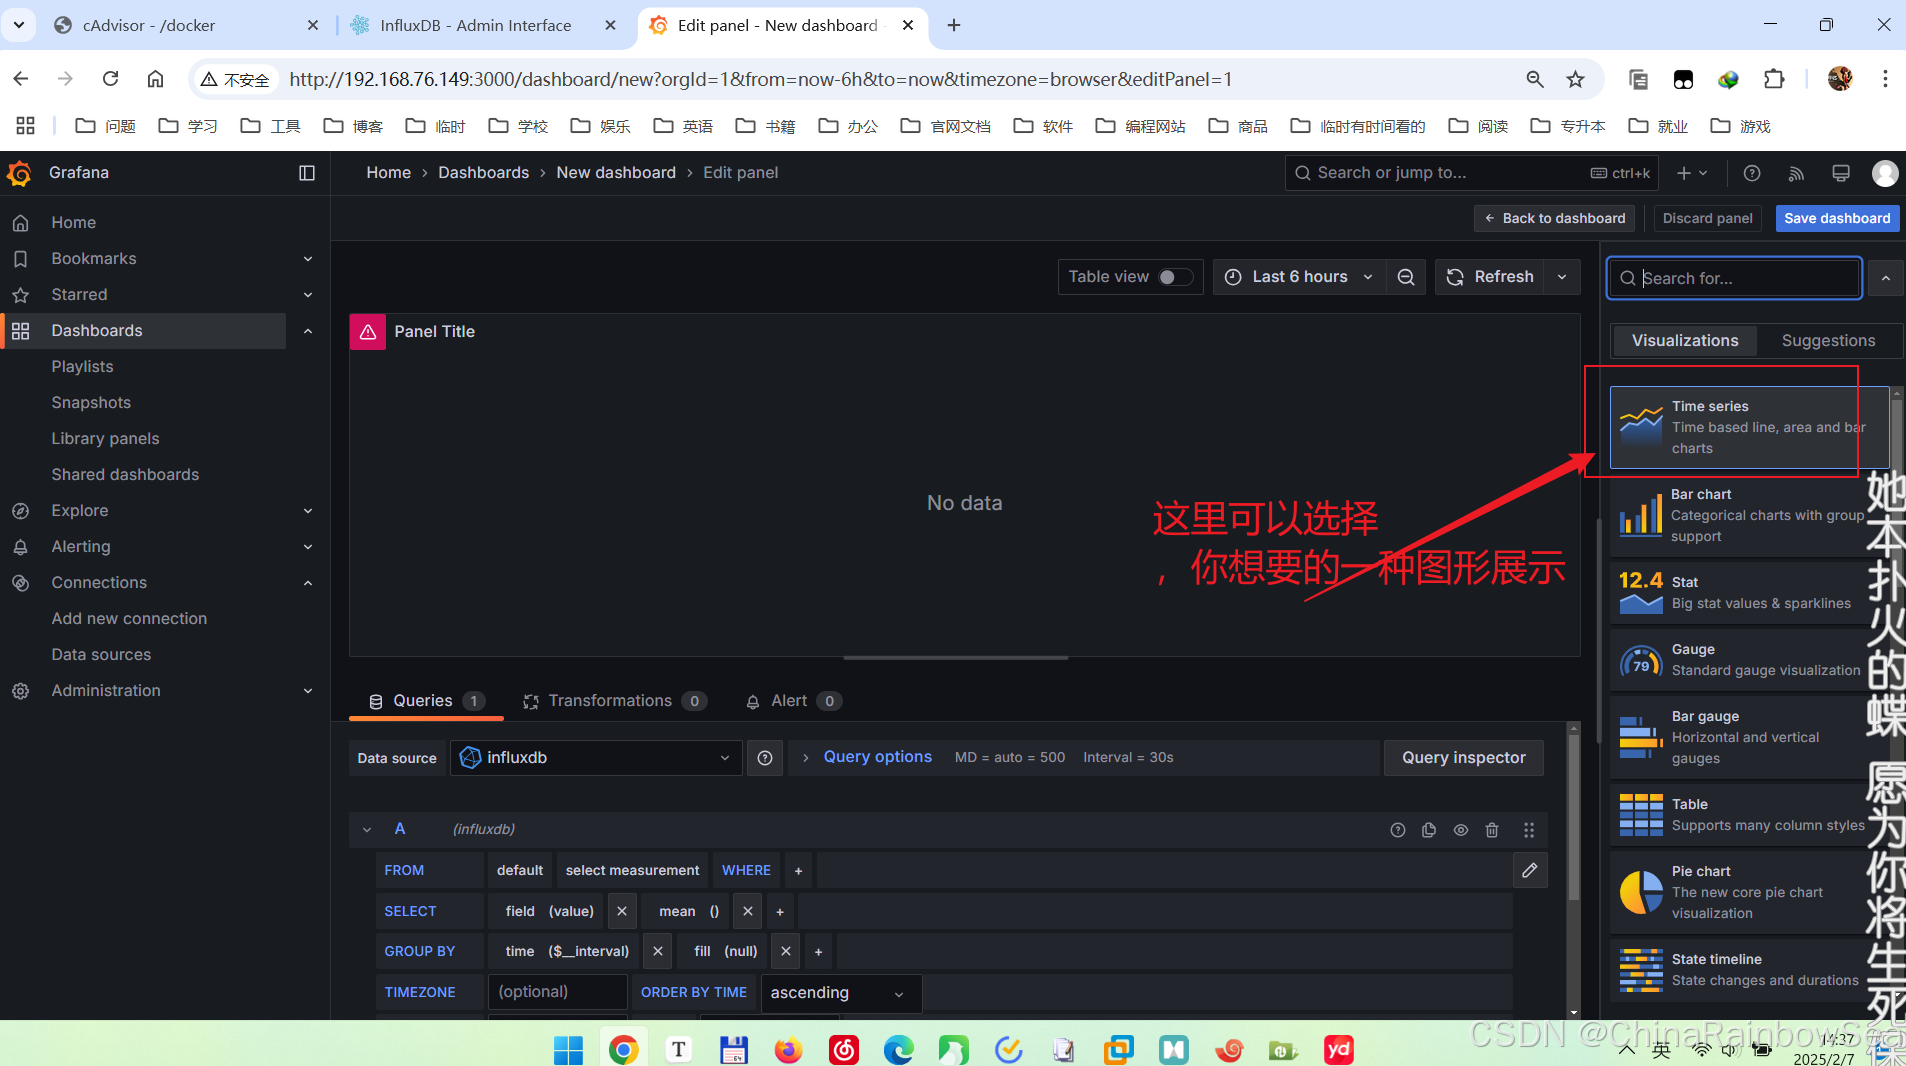Open the news feed icon in top bar
The width and height of the screenshot is (1906, 1066).
1796,173
